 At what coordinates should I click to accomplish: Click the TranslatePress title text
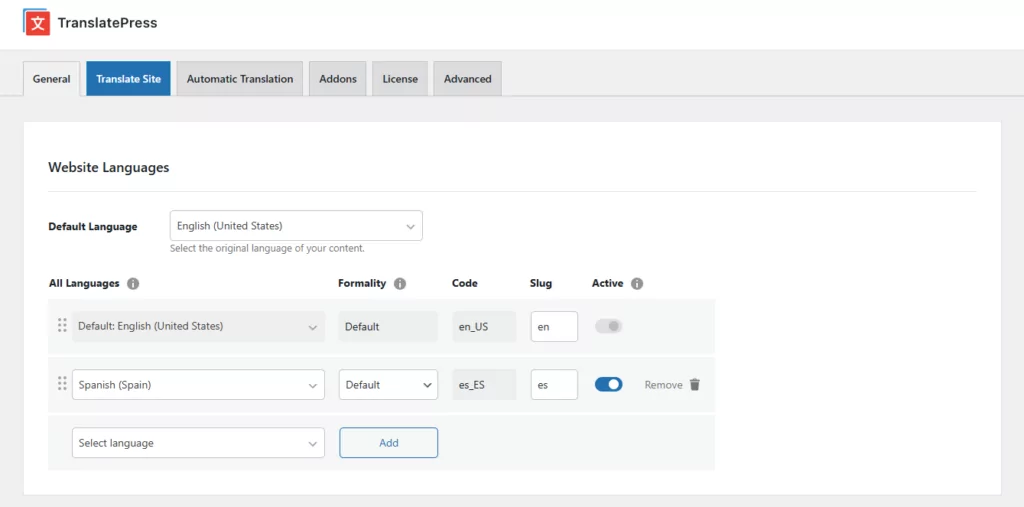[x=108, y=23]
